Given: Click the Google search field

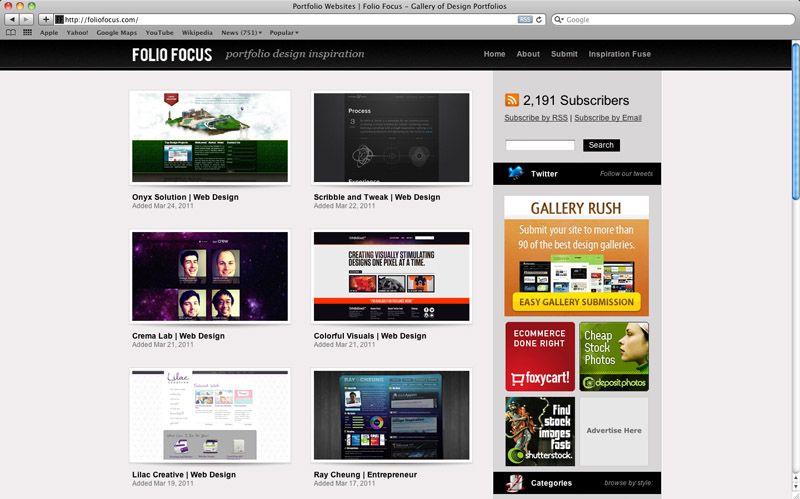Looking at the screenshot, I should coord(673,19).
